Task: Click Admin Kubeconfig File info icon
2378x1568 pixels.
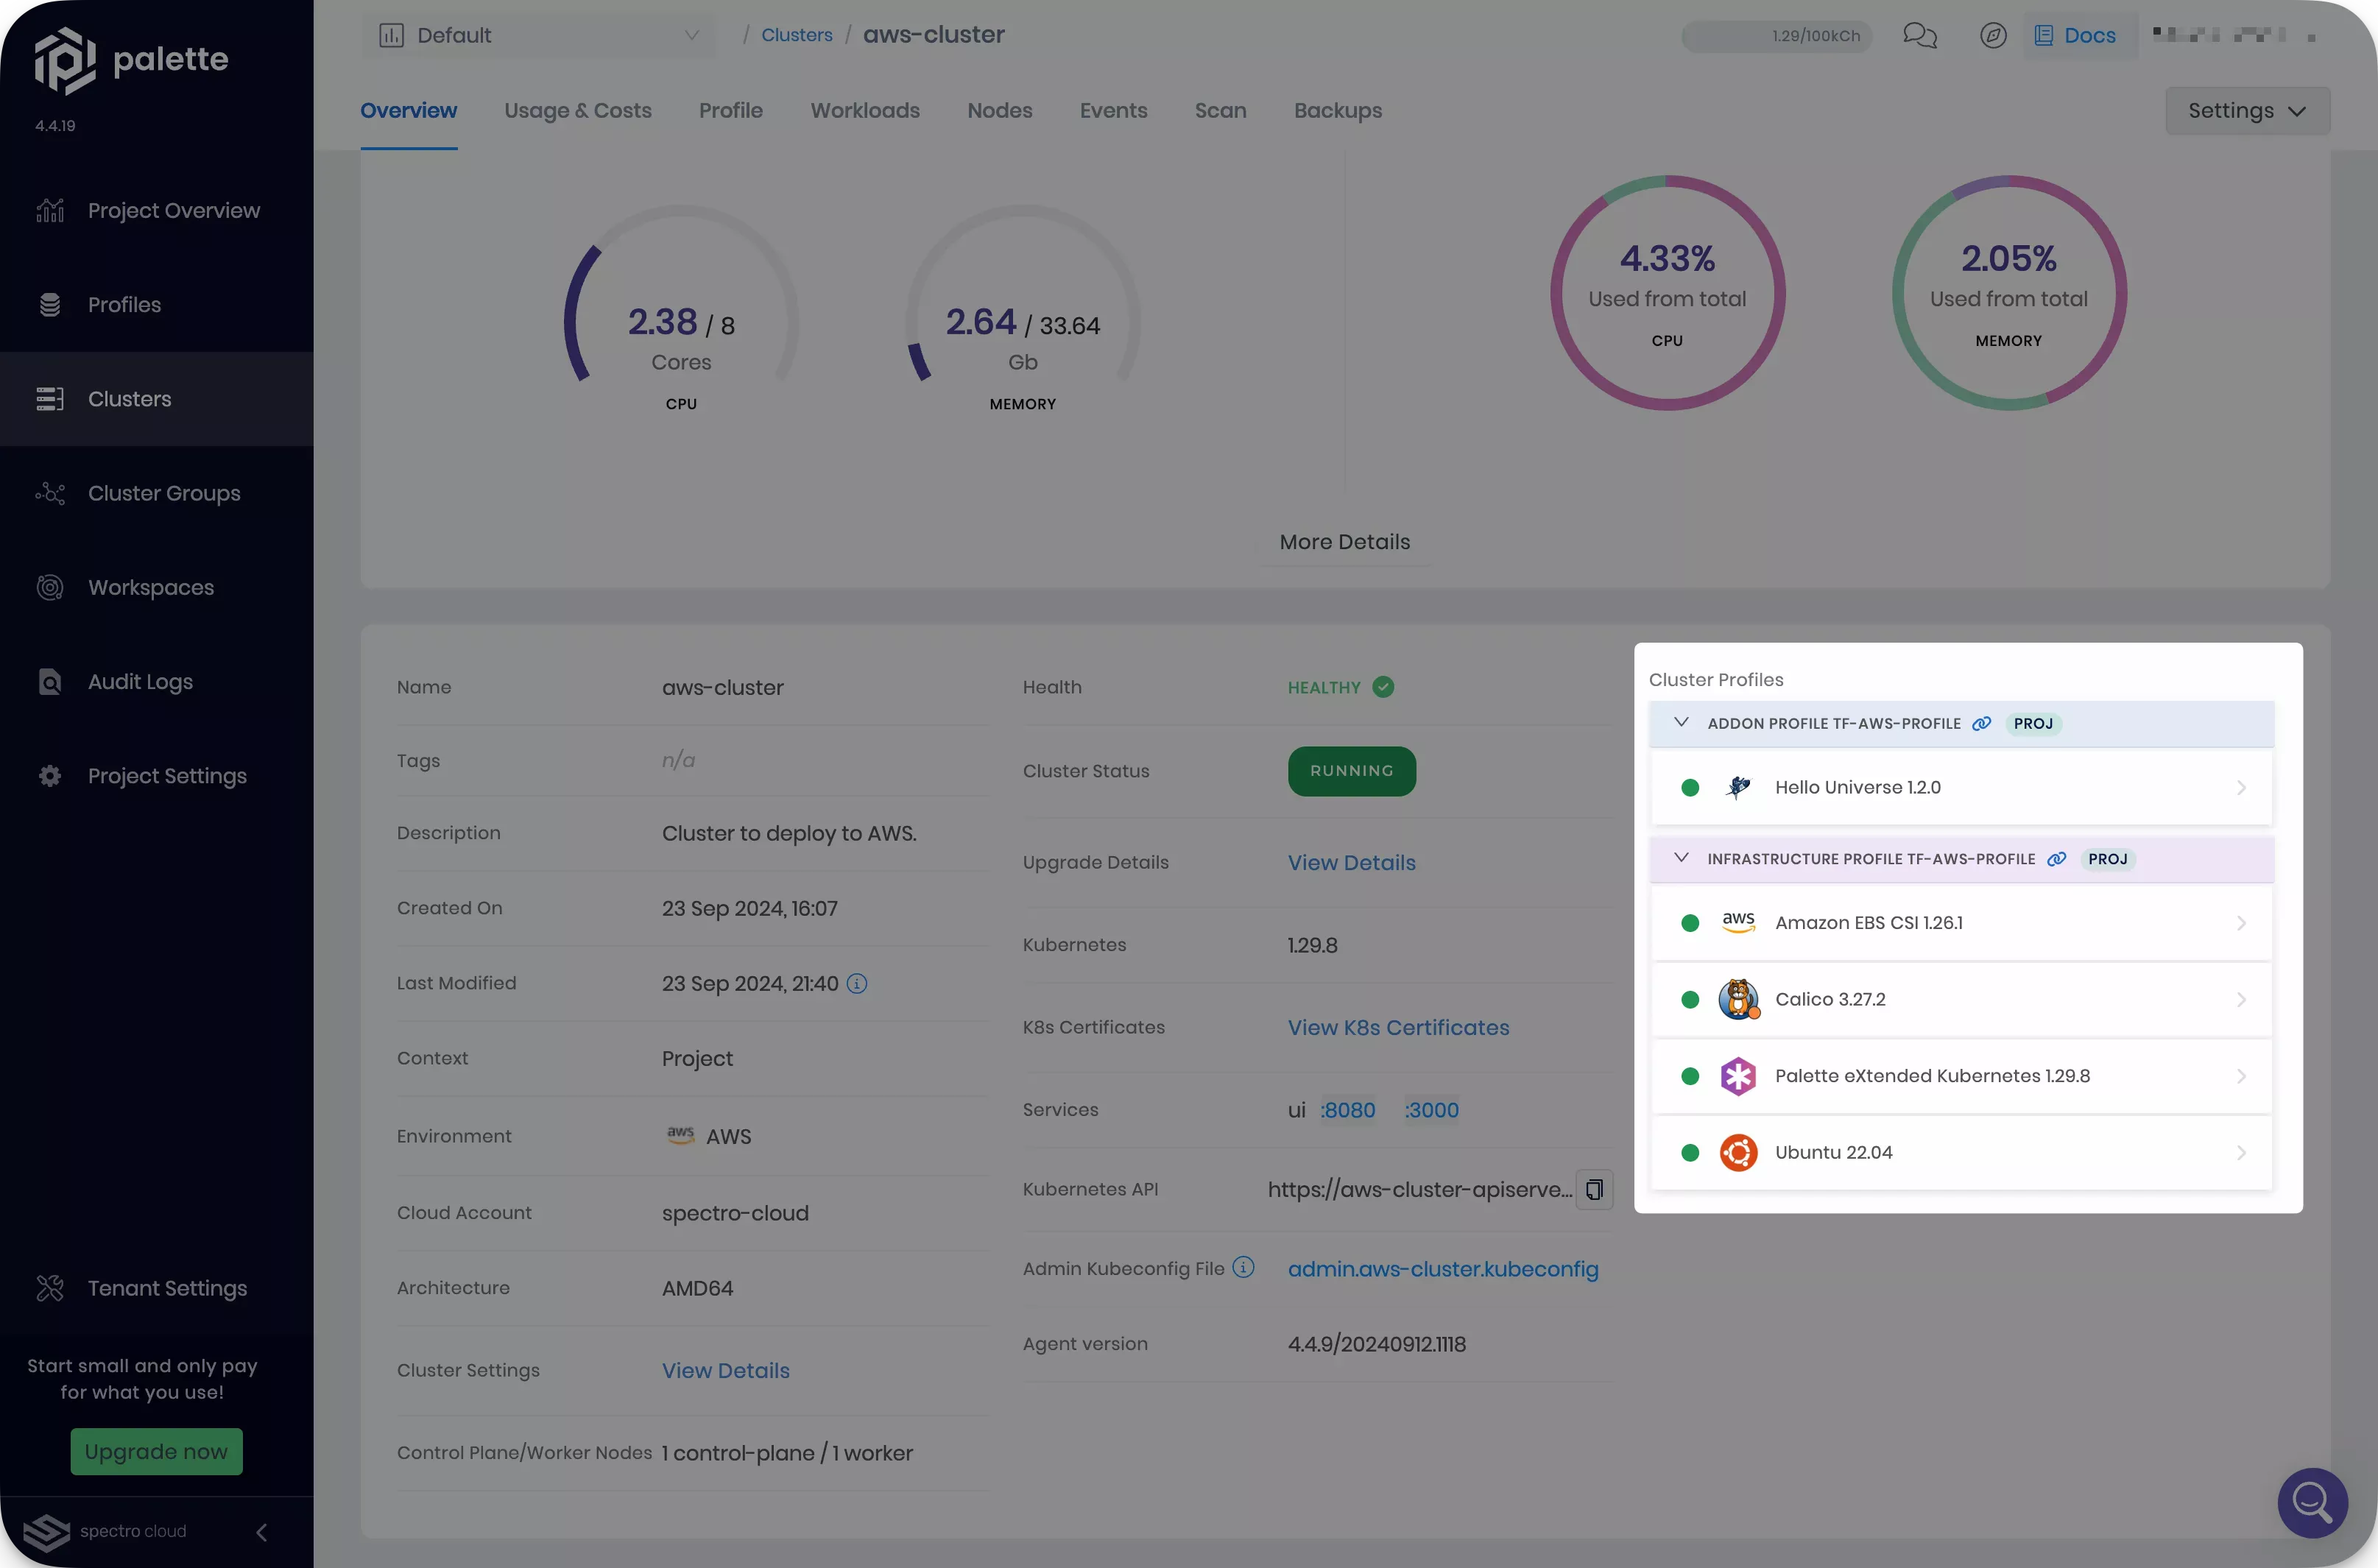Action: click(1243, 1268)
